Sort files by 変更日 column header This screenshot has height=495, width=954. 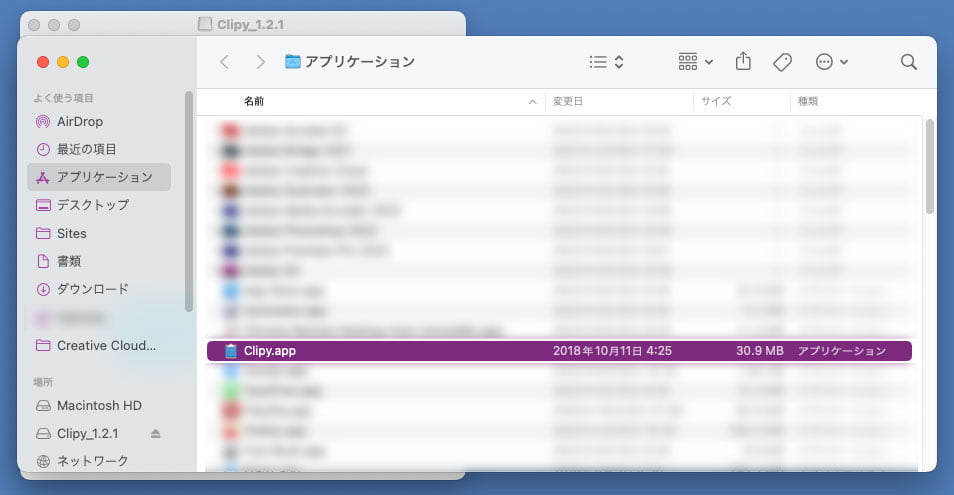(568, 101)
